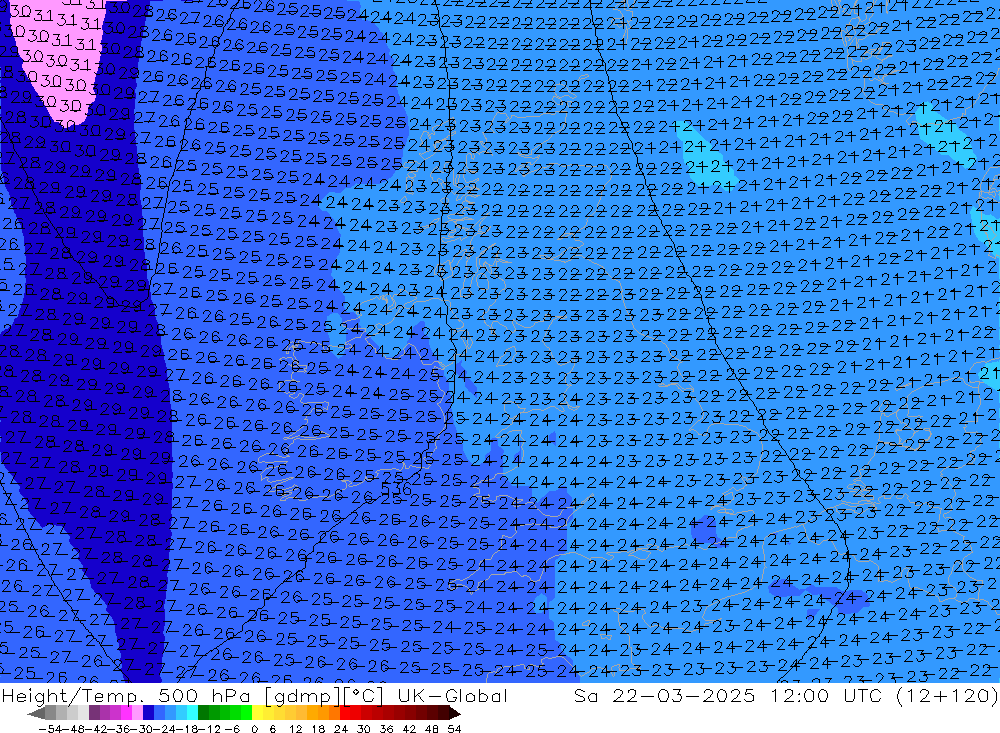This screenshot has width=1000, height=733.
Task: Select the '(12+120)' forecast offset text
Action: point(946,695)
